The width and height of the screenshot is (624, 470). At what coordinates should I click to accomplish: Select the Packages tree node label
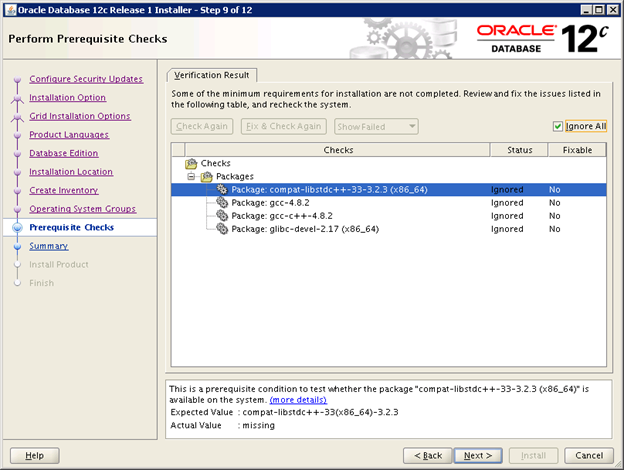tap(235, 176)
